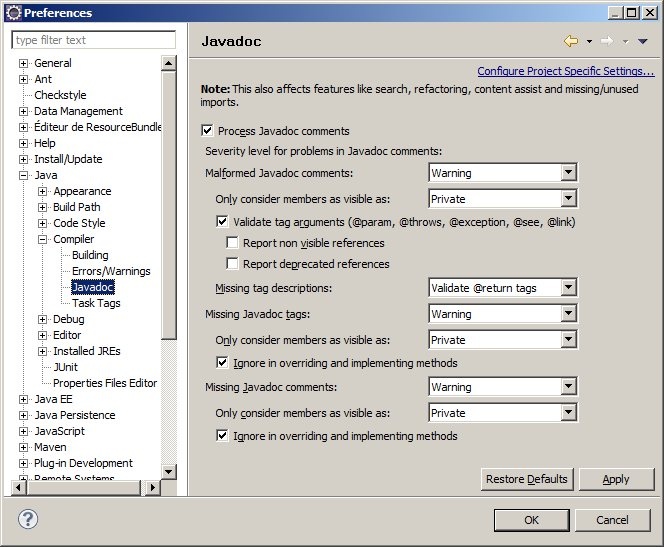This screenshot has height=547, width=664.
Task: Open the preferences page view menu arrow
Action: 643,41
